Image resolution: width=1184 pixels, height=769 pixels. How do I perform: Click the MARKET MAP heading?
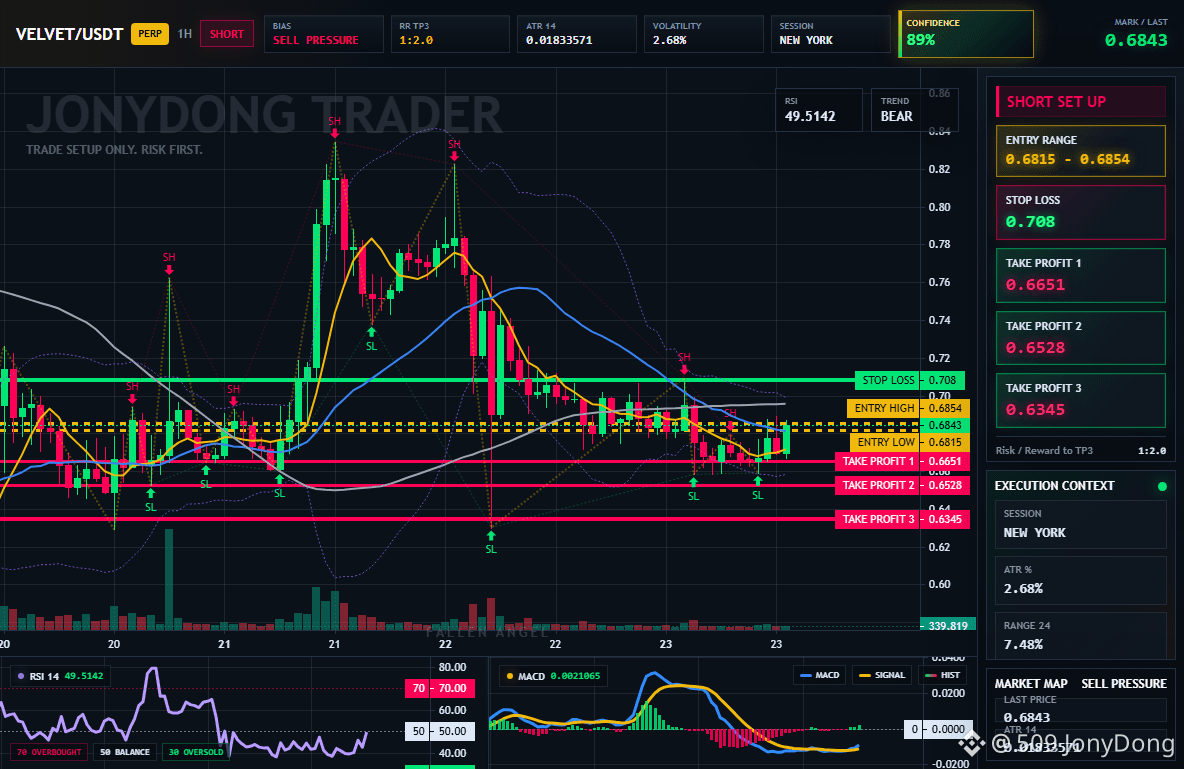(x=1031, y=684)
